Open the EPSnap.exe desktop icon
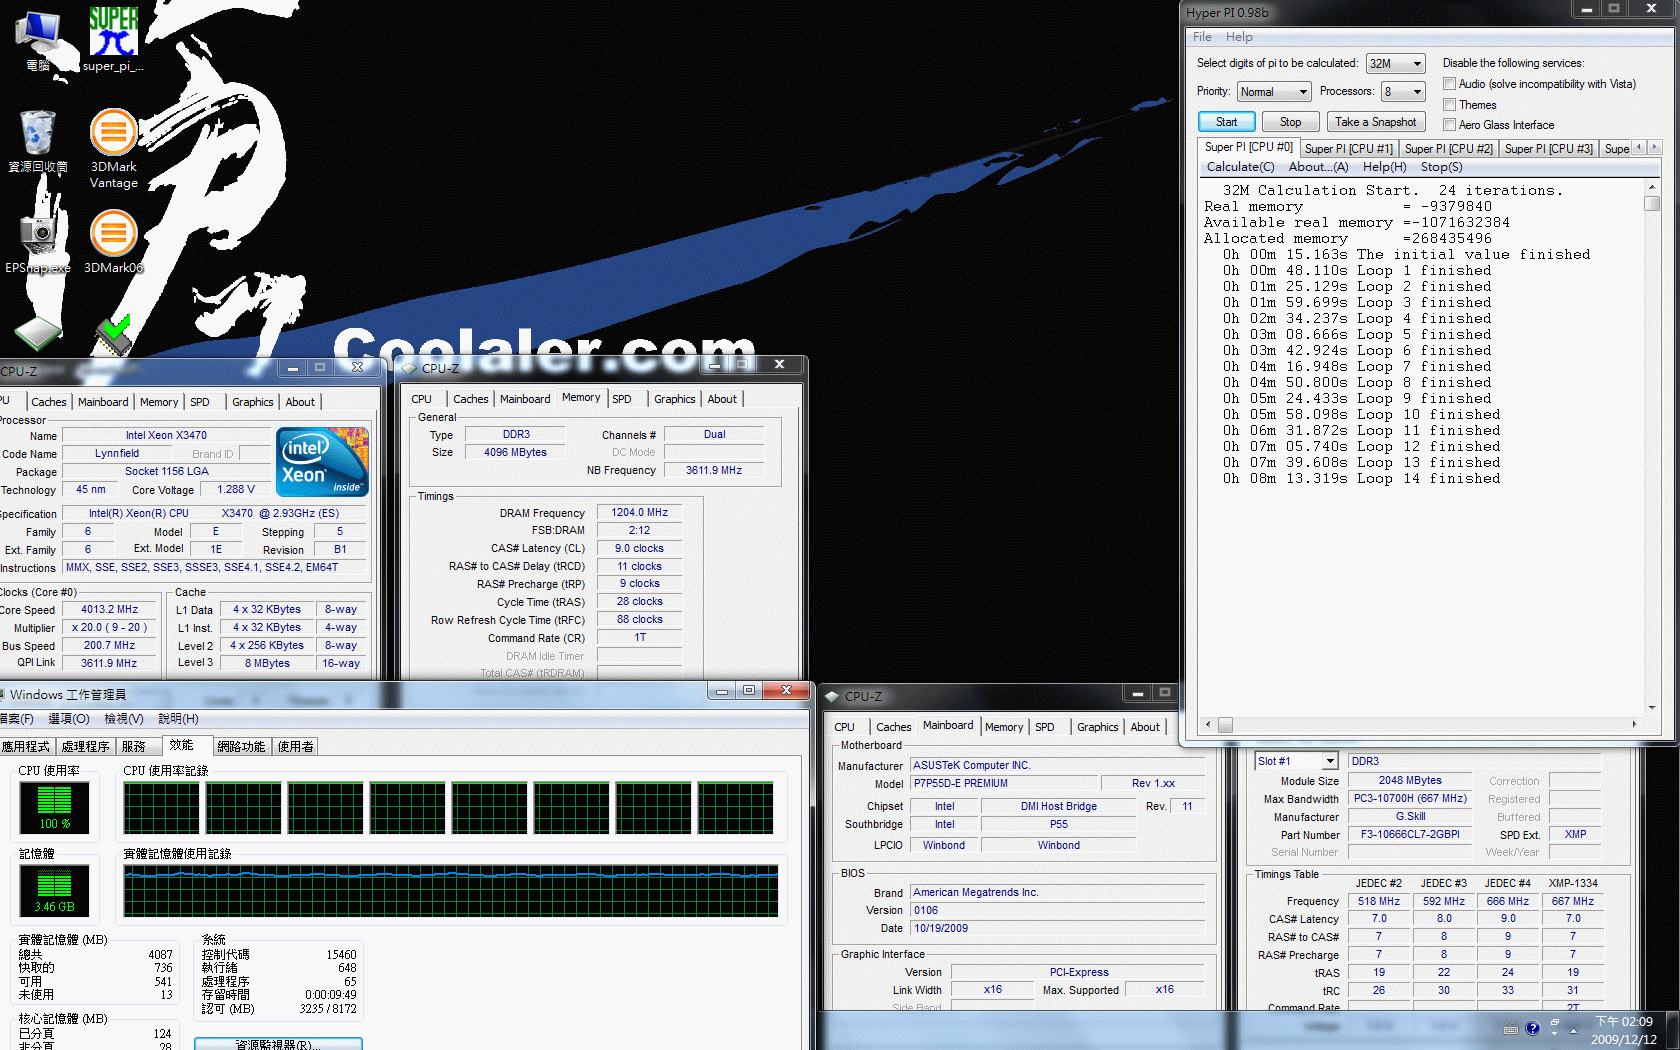Viewport: 1680px width, 1050px height. tap(38, 242)
